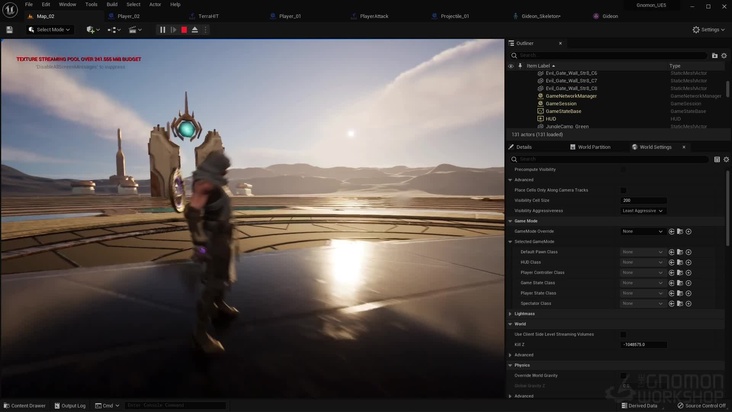Stop the play session with red button
This screenshot has width=732, height=412.
click(184, 30)
